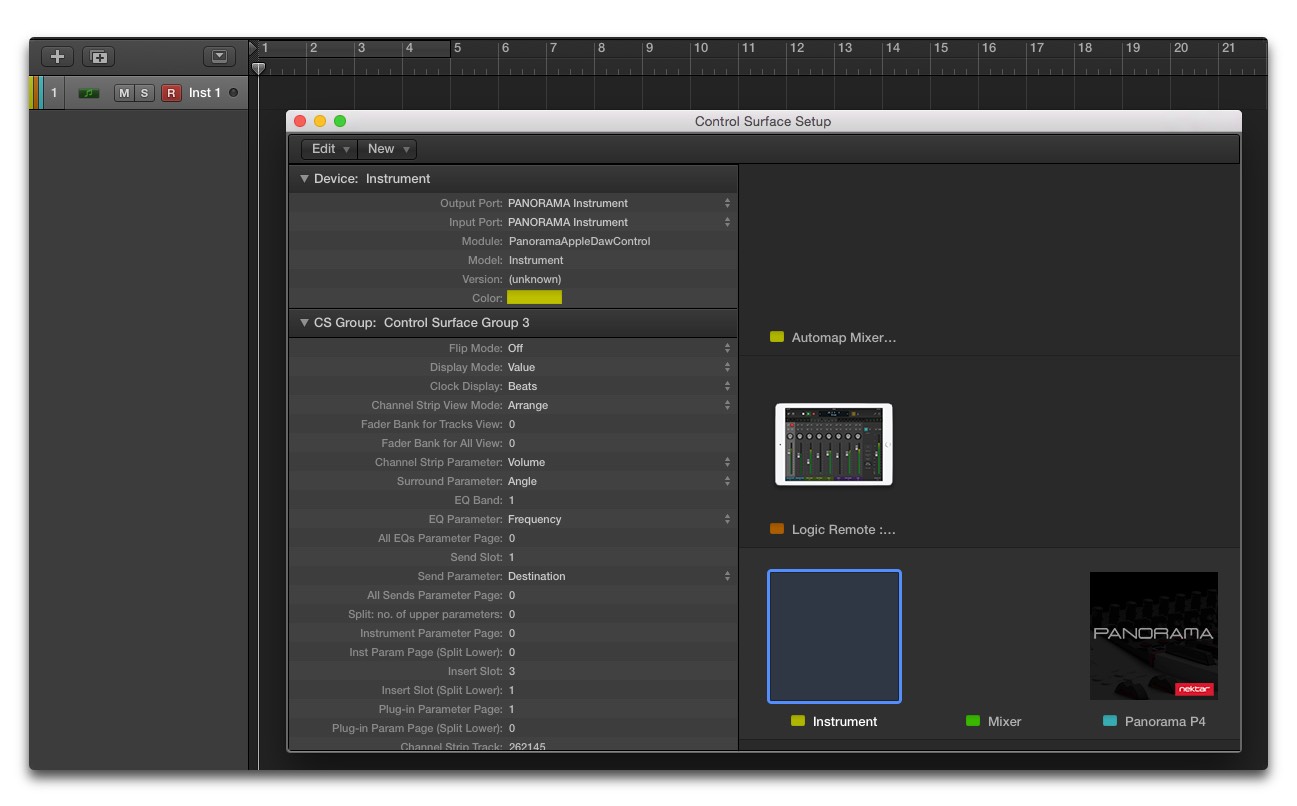The height and width of the screenshot is (806, 1297).
Task: Click the EQ Band value field
Action: coord(512,500)
